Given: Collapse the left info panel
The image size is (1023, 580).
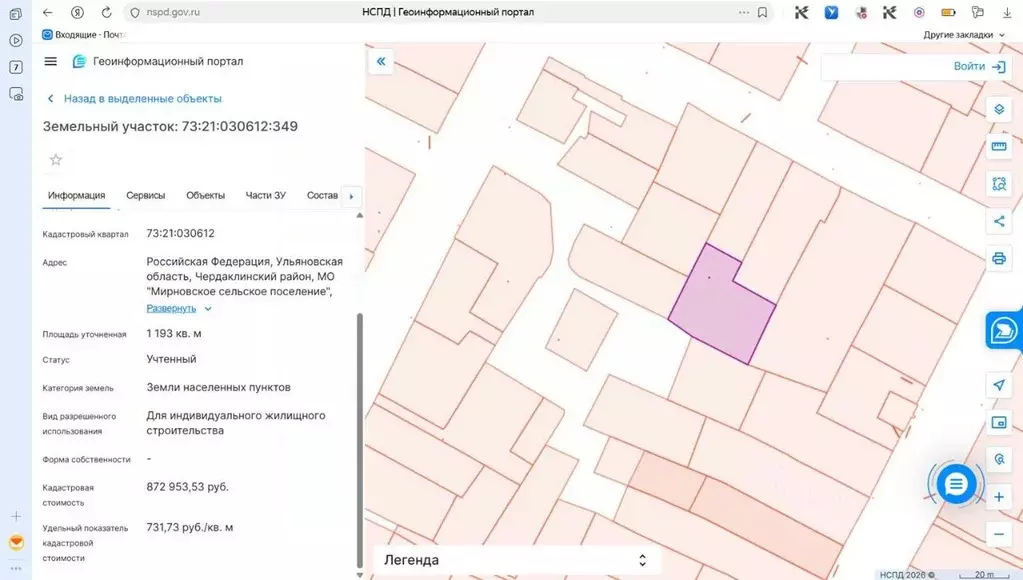Looking at the screenshot, I should click(x=381, y=62).
